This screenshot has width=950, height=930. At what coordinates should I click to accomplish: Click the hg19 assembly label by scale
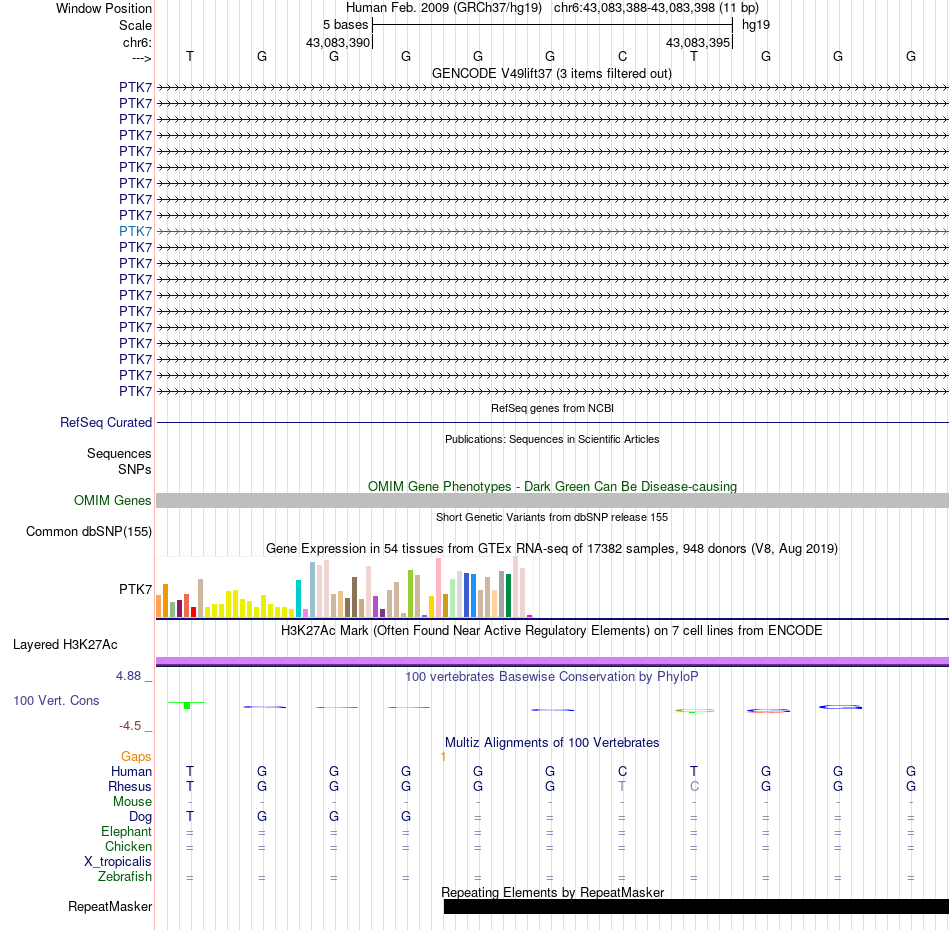point(756,25)
